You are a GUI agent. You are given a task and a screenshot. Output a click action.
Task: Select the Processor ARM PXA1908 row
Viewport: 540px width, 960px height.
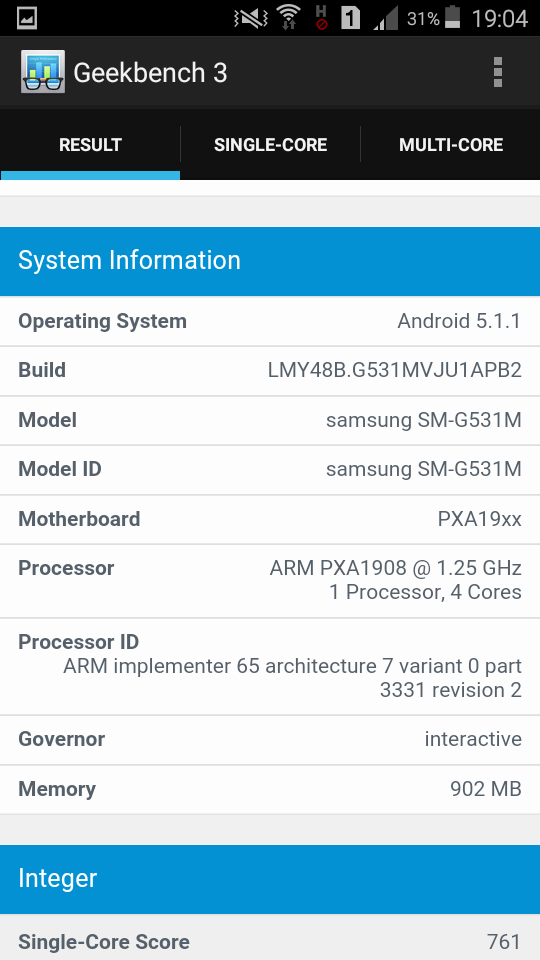coord(270,580)
